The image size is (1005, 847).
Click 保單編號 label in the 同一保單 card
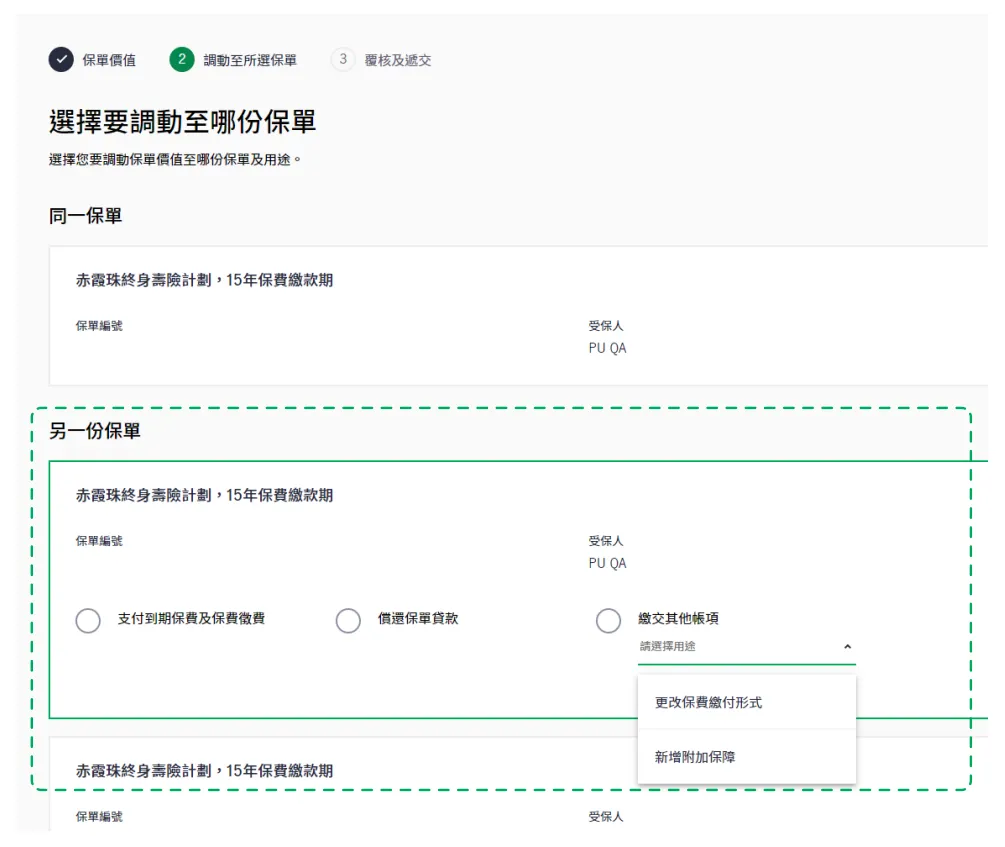(x=99, y=326)
